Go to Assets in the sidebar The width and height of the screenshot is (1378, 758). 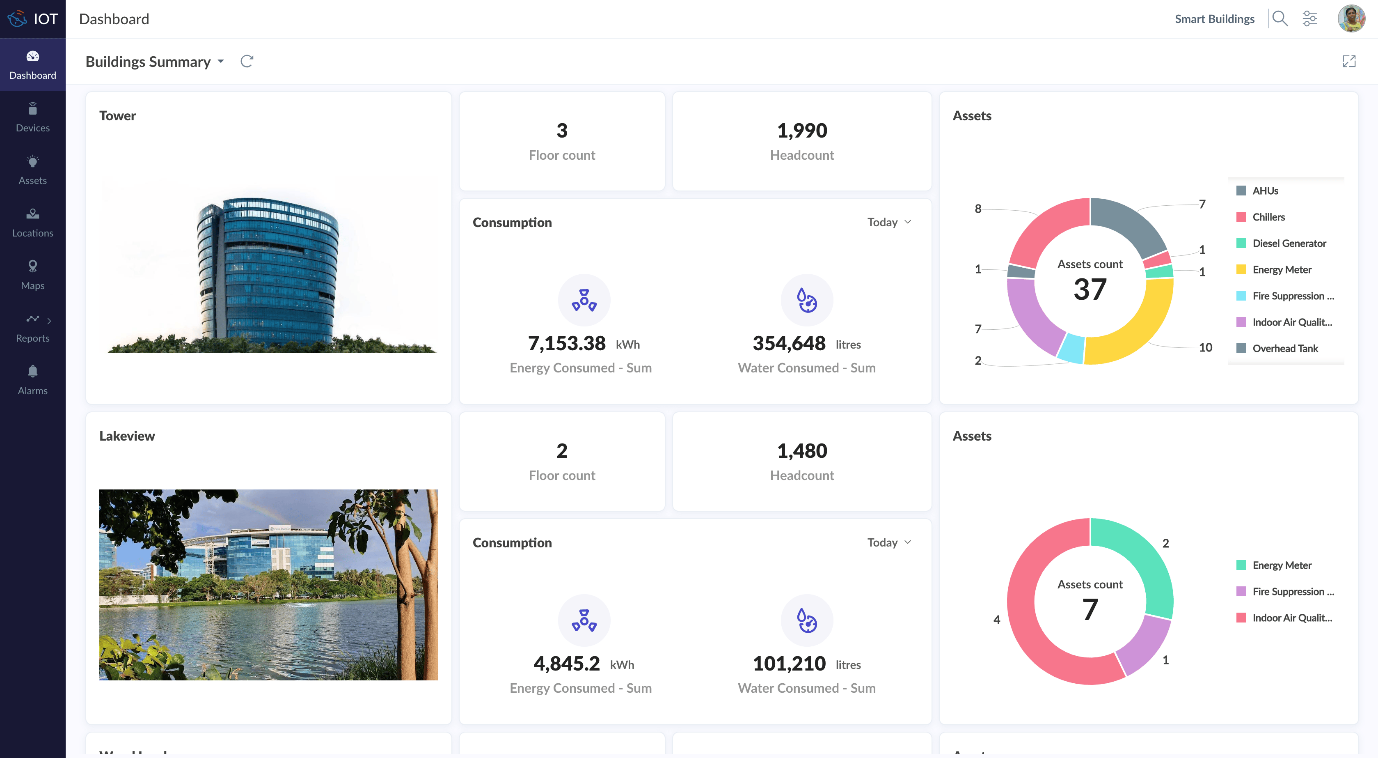coord(32,170)
